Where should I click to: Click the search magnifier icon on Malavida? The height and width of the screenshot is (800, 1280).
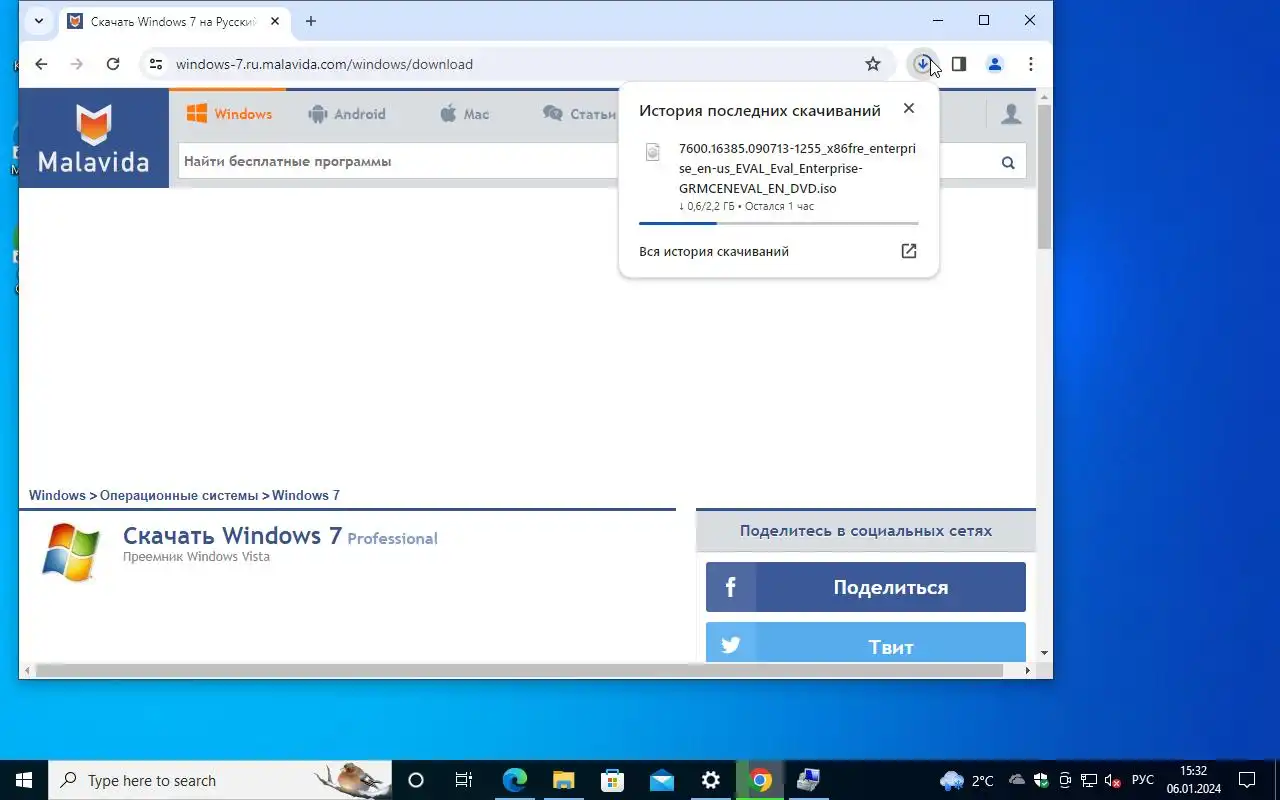[1008, 163]
